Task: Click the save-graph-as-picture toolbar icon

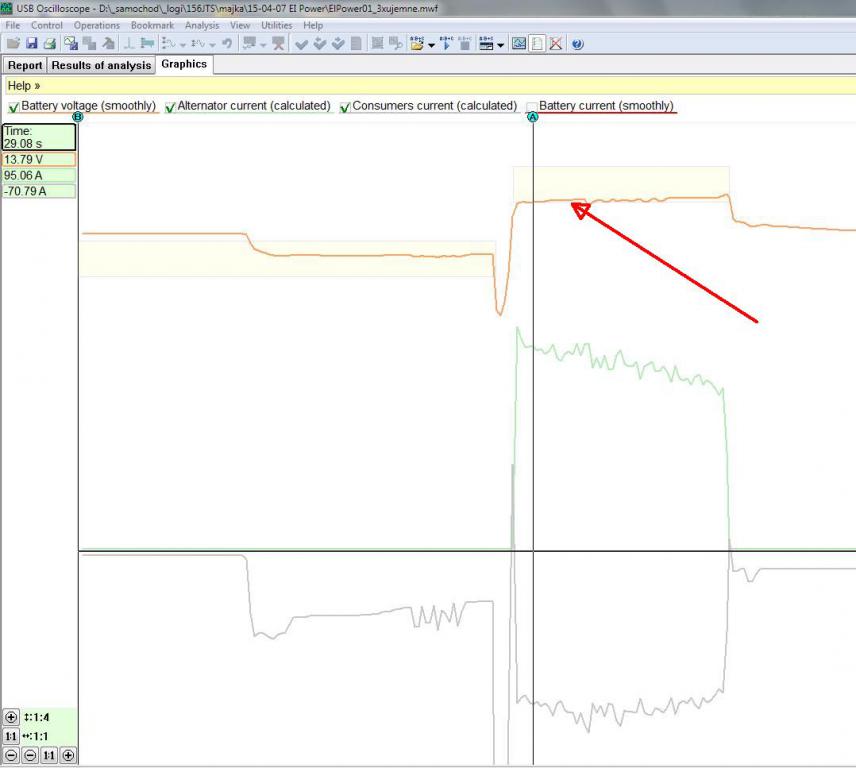Action: (x=70, y=44)
